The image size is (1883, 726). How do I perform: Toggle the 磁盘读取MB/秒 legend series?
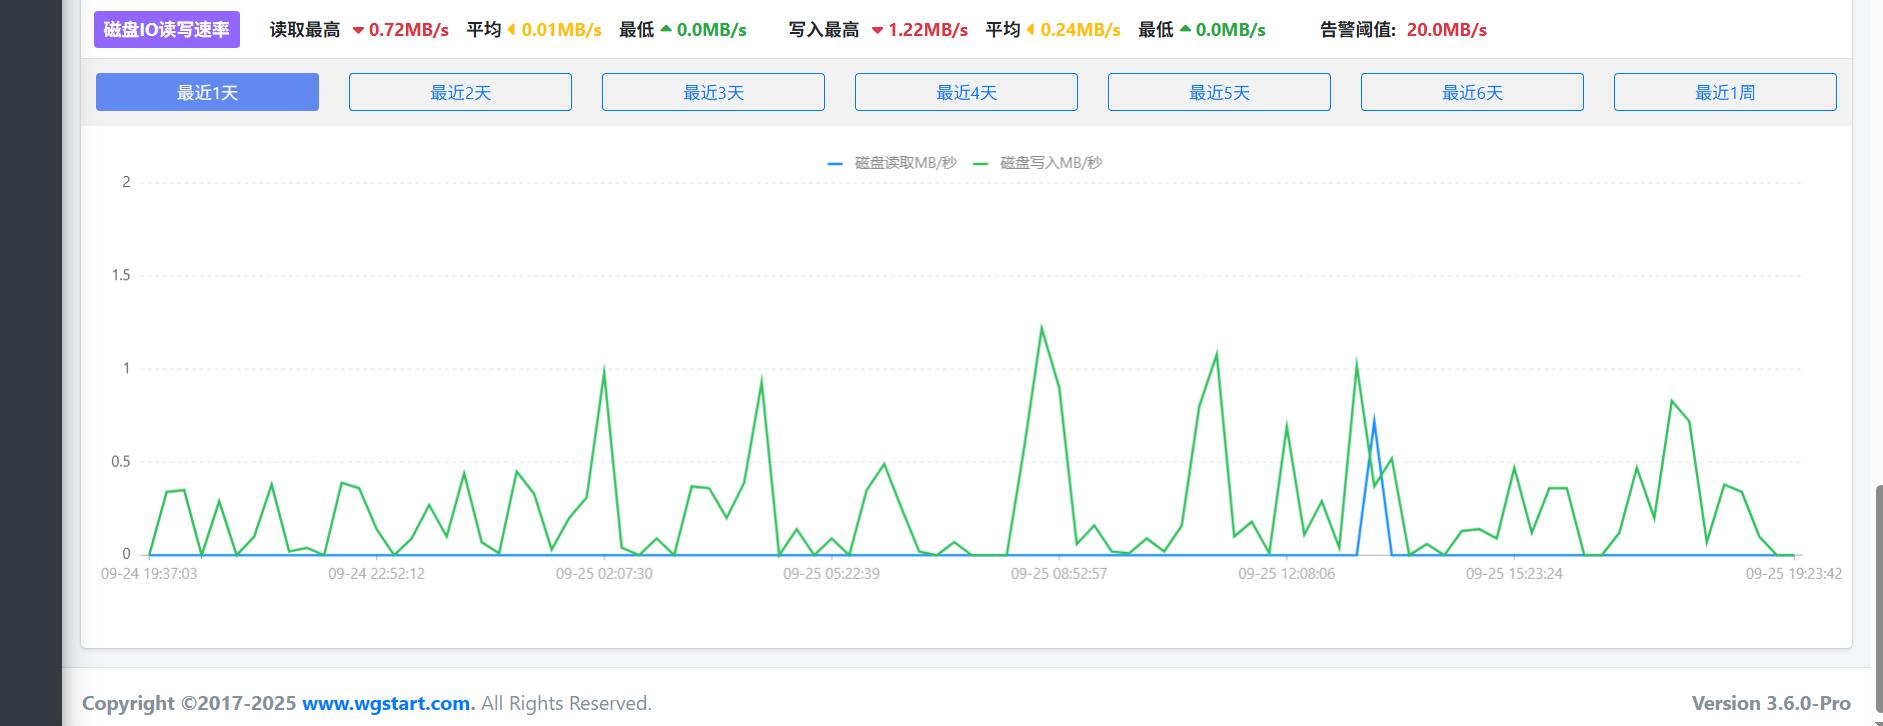[x=892, y=163]
